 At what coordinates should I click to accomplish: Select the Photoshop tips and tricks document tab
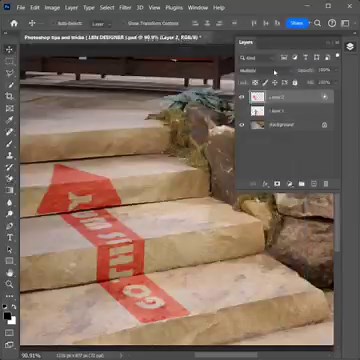click(x=113, y=38)
